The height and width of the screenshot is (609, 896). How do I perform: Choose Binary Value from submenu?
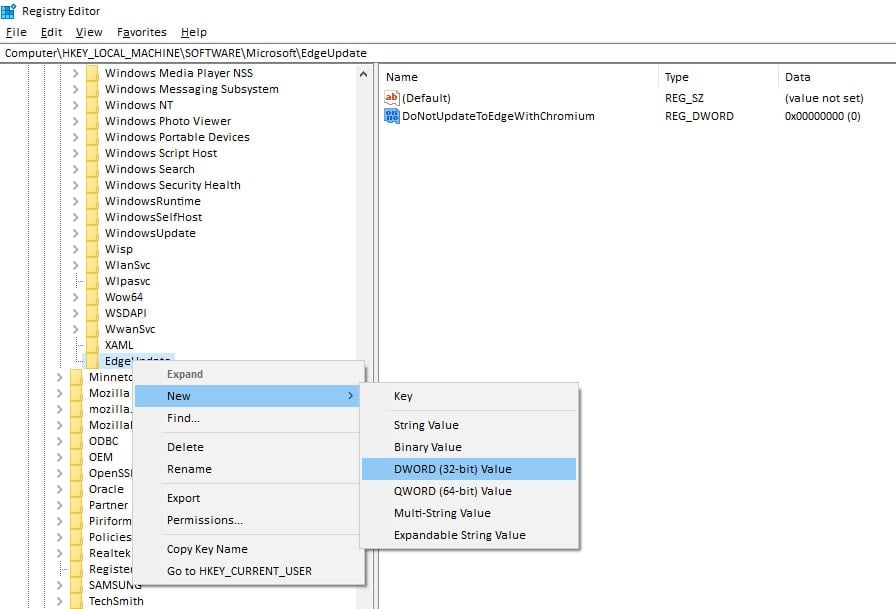coord(469,447)
